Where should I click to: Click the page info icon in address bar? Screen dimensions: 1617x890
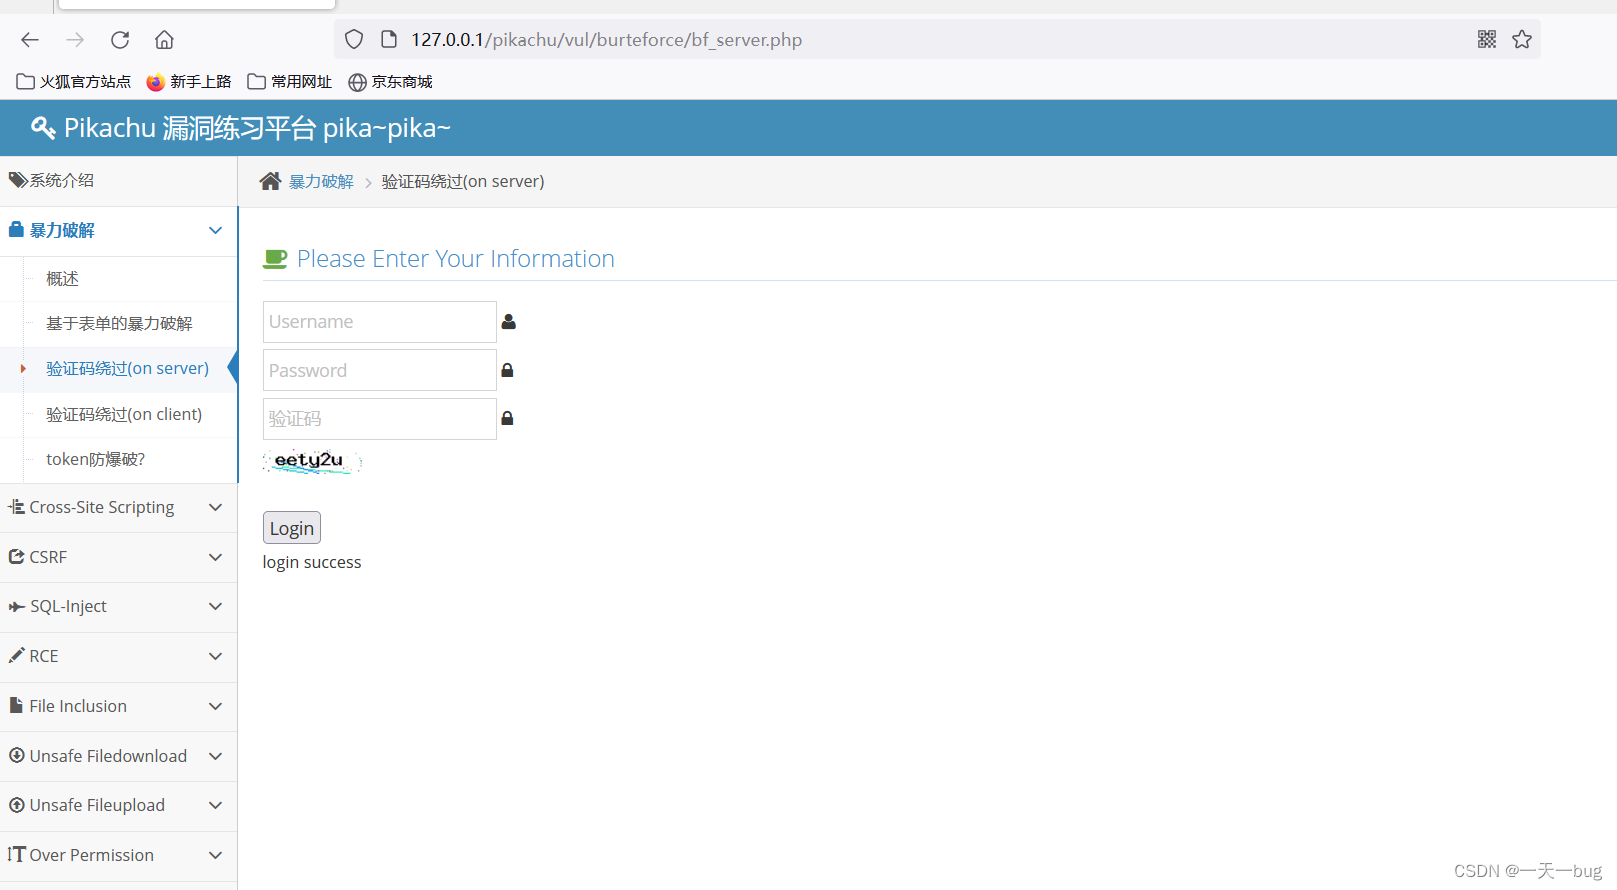pyautogui.click(x=389, y=39)
